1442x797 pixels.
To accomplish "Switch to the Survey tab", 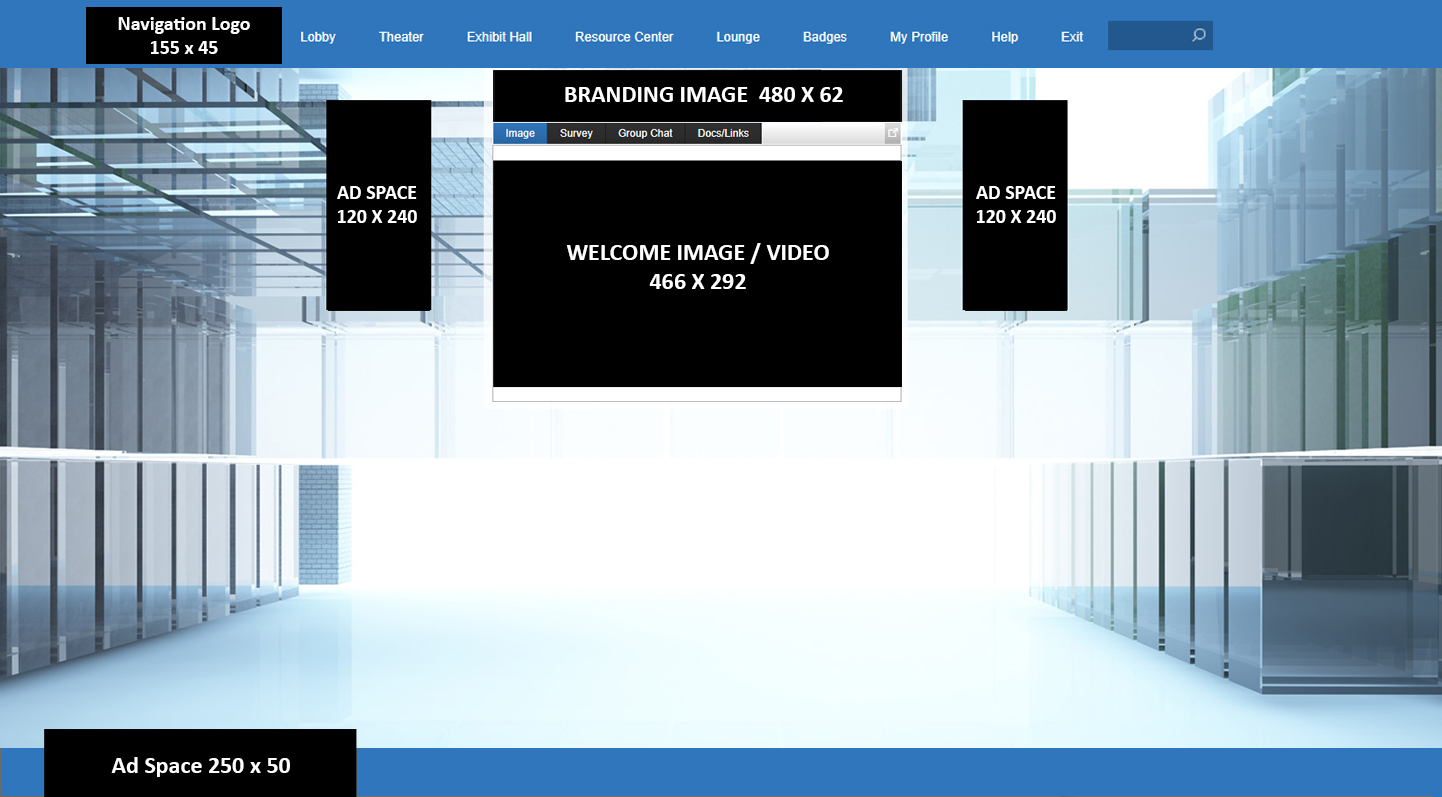I will 576,133.
